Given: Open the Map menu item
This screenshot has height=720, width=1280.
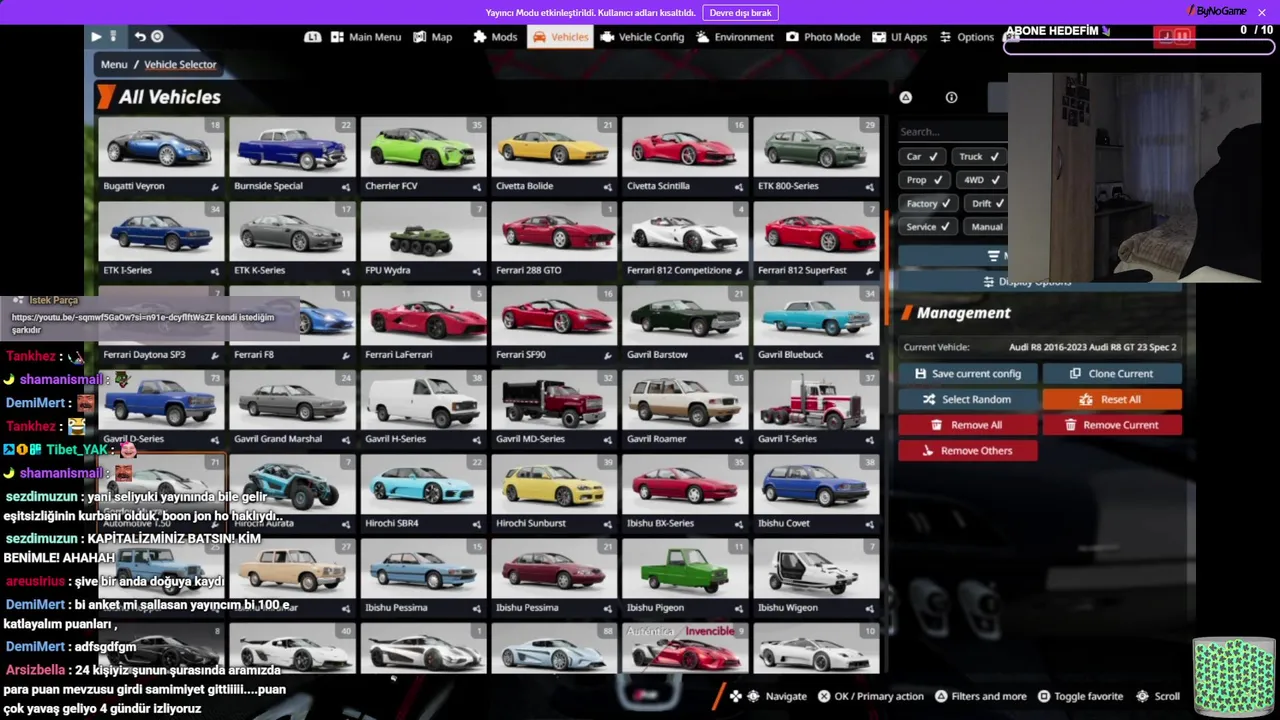Looking at the screenshot, I should tap(432, 37).
